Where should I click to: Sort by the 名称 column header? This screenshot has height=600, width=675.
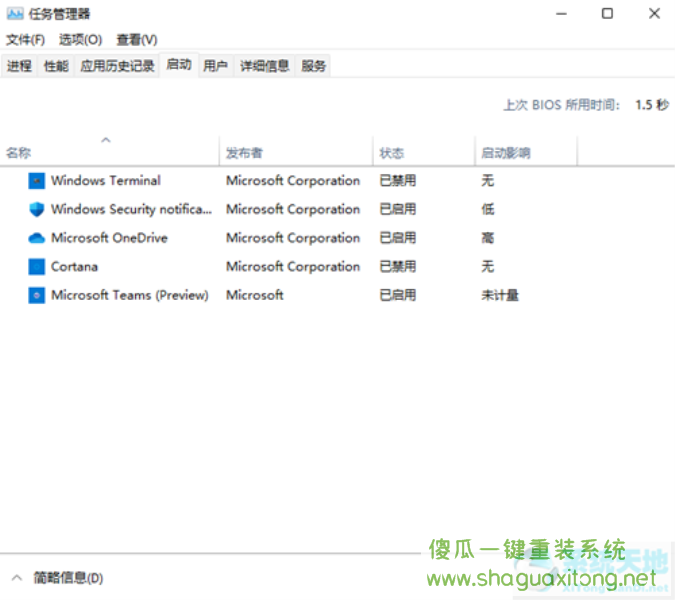click(109, 151)
